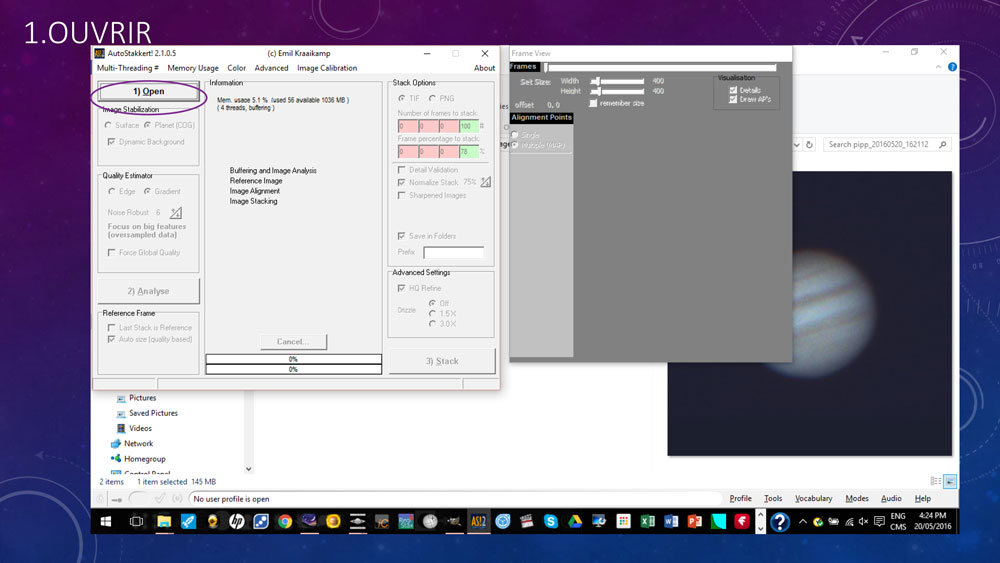The width and height of the screenshot is (1000, 563).
Task: Select the Planet (COG) radio button
Action: click(x=147, y=126)
